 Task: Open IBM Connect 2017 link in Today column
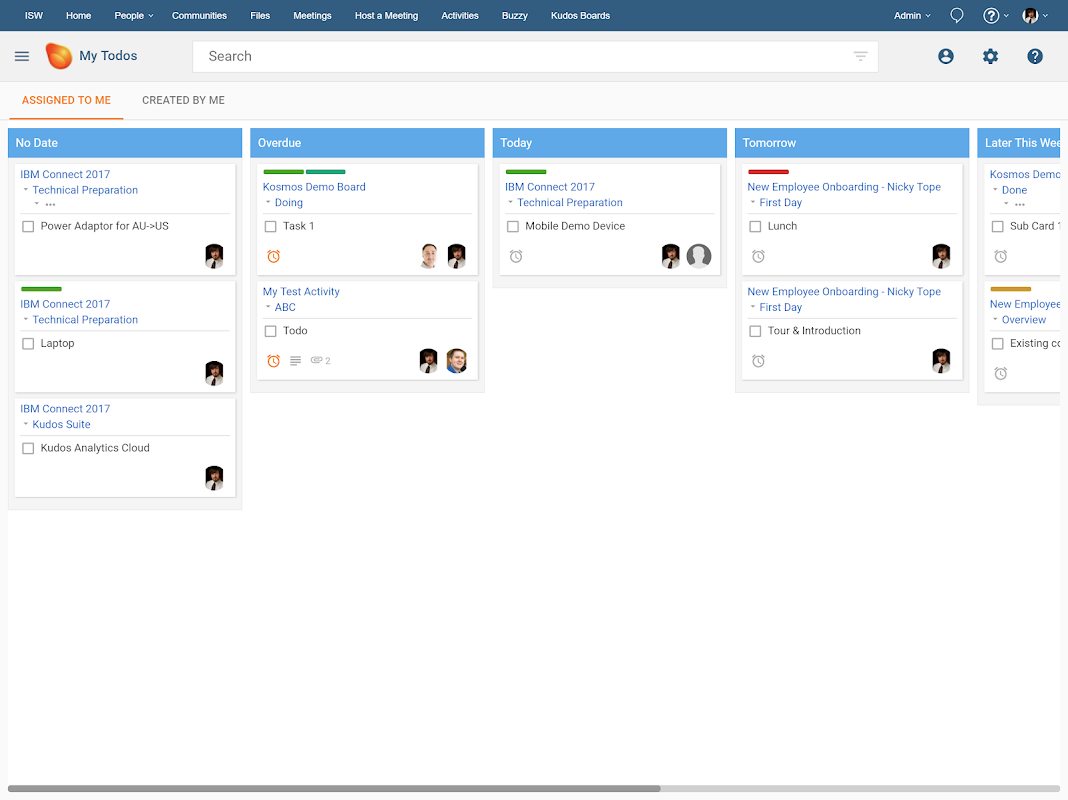550,187
